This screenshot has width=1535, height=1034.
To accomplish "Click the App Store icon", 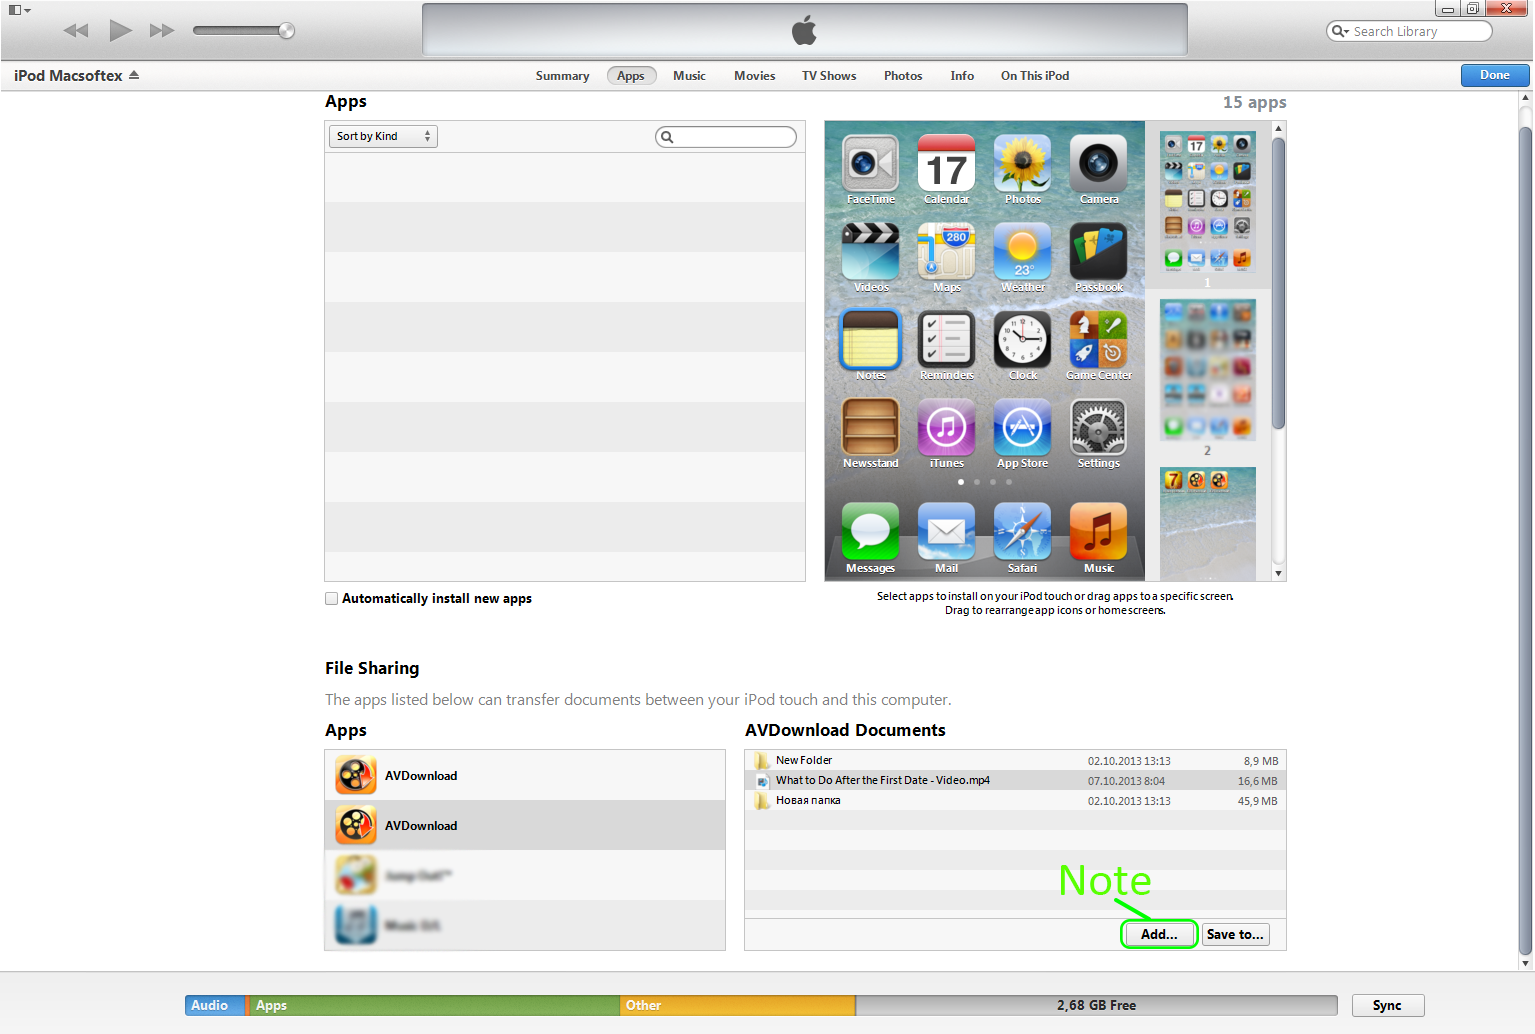I will click(x=1022, y=427).
